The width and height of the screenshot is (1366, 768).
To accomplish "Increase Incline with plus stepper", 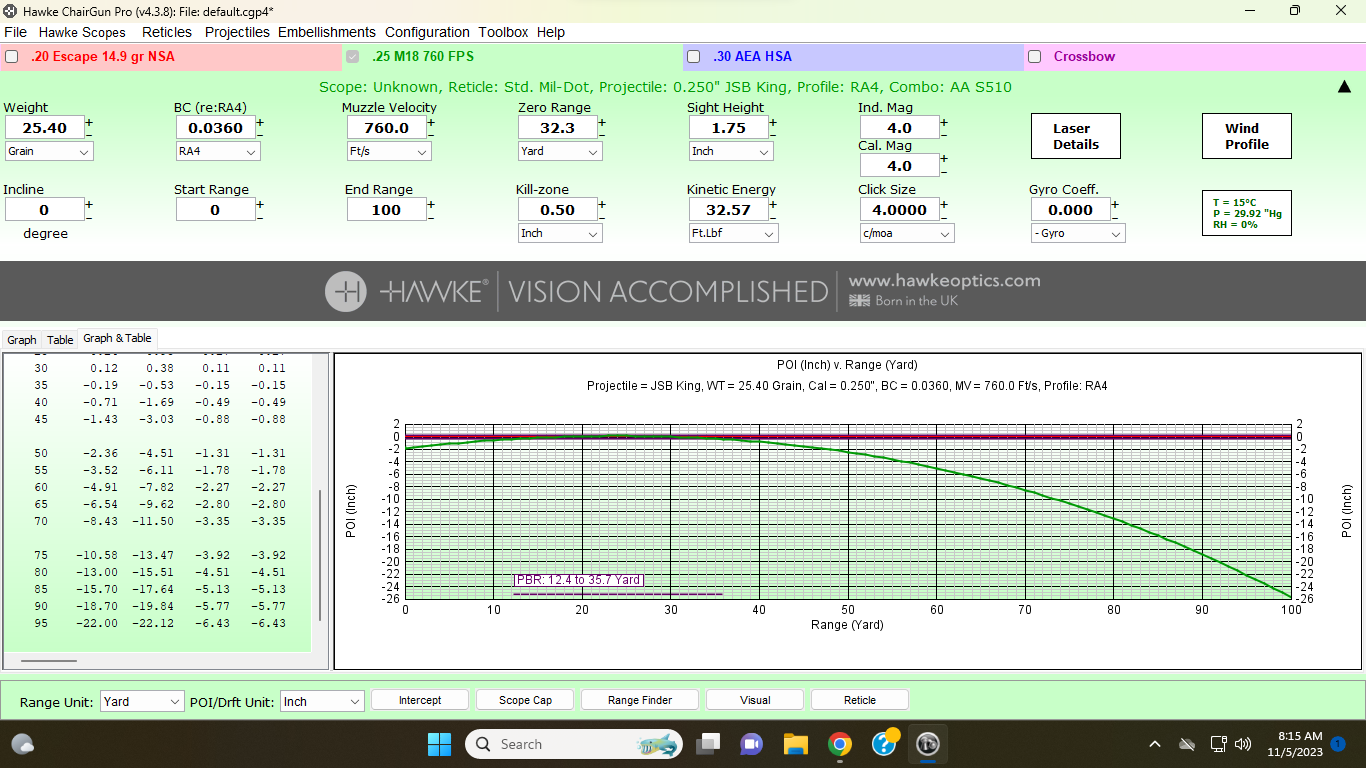I will pyautogui.click(x=89, y=205).
